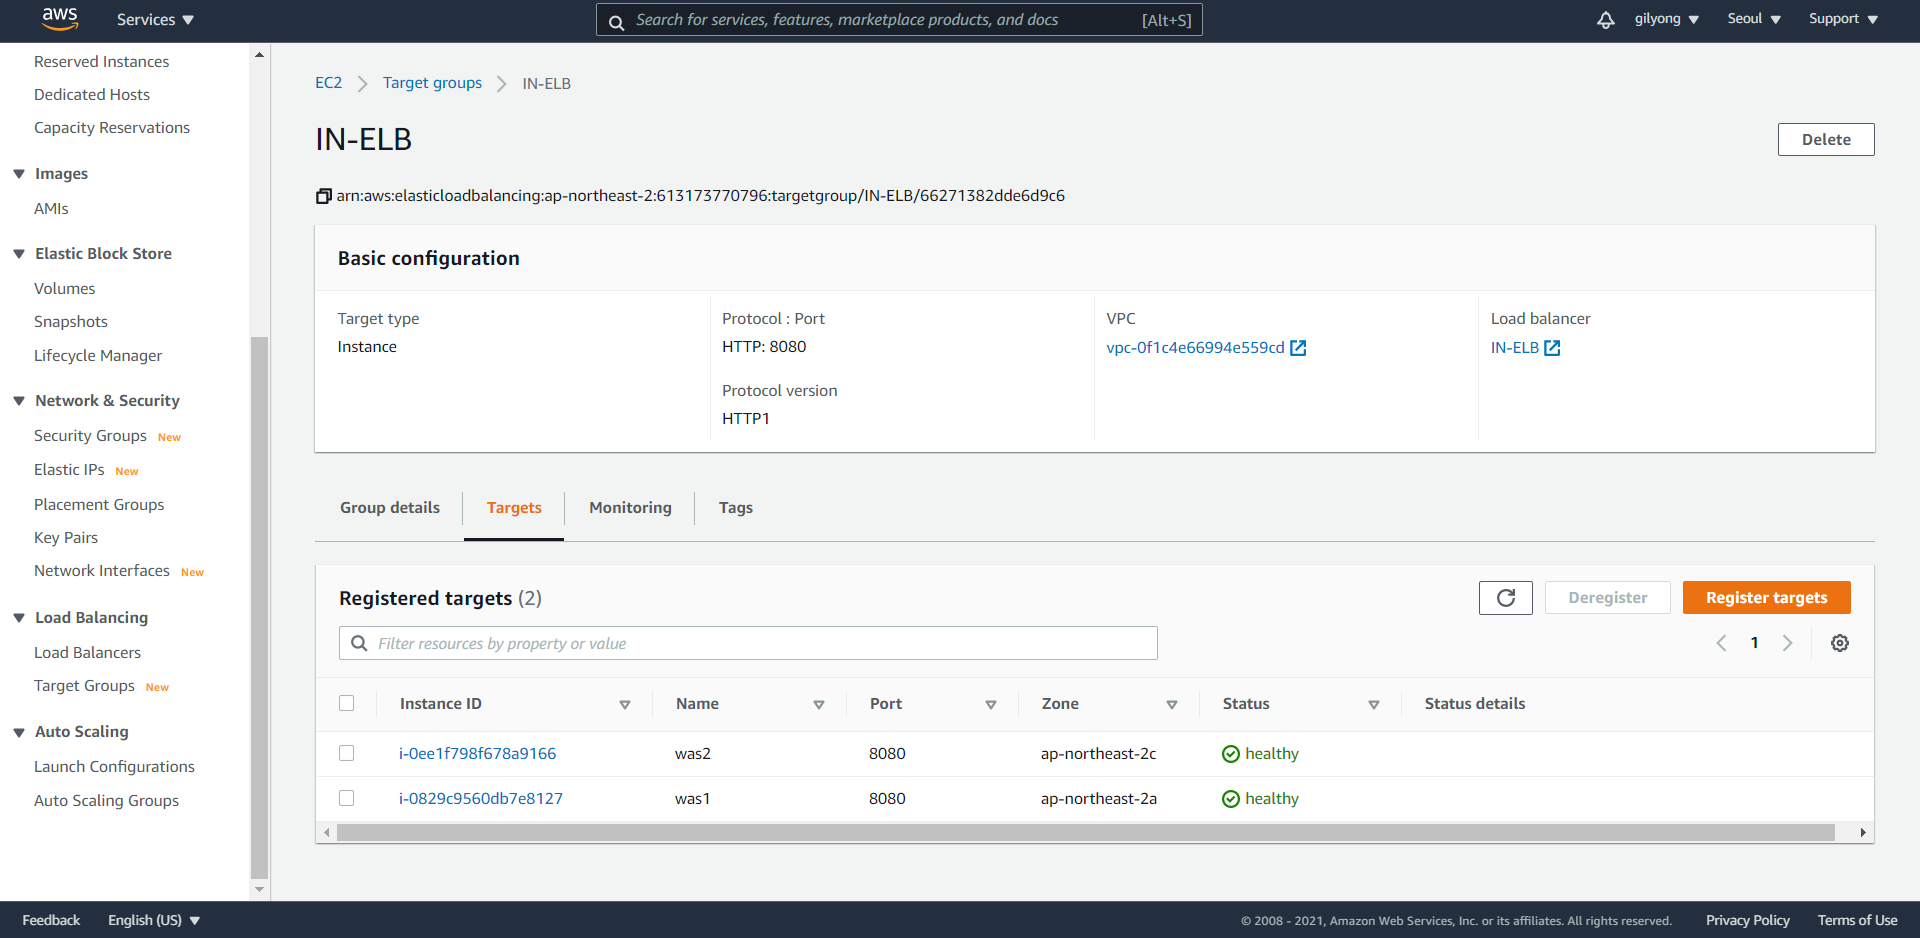Click the Deregister button
Screen dimensions: 1920x938
[x=1607, y=598]
